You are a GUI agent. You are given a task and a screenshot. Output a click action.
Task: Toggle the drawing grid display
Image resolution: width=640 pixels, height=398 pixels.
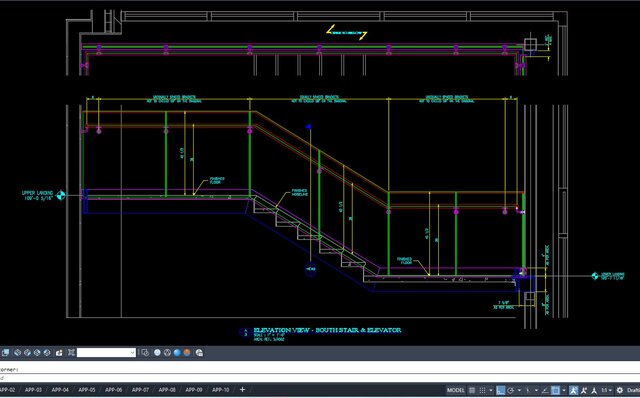pos(472,390)
